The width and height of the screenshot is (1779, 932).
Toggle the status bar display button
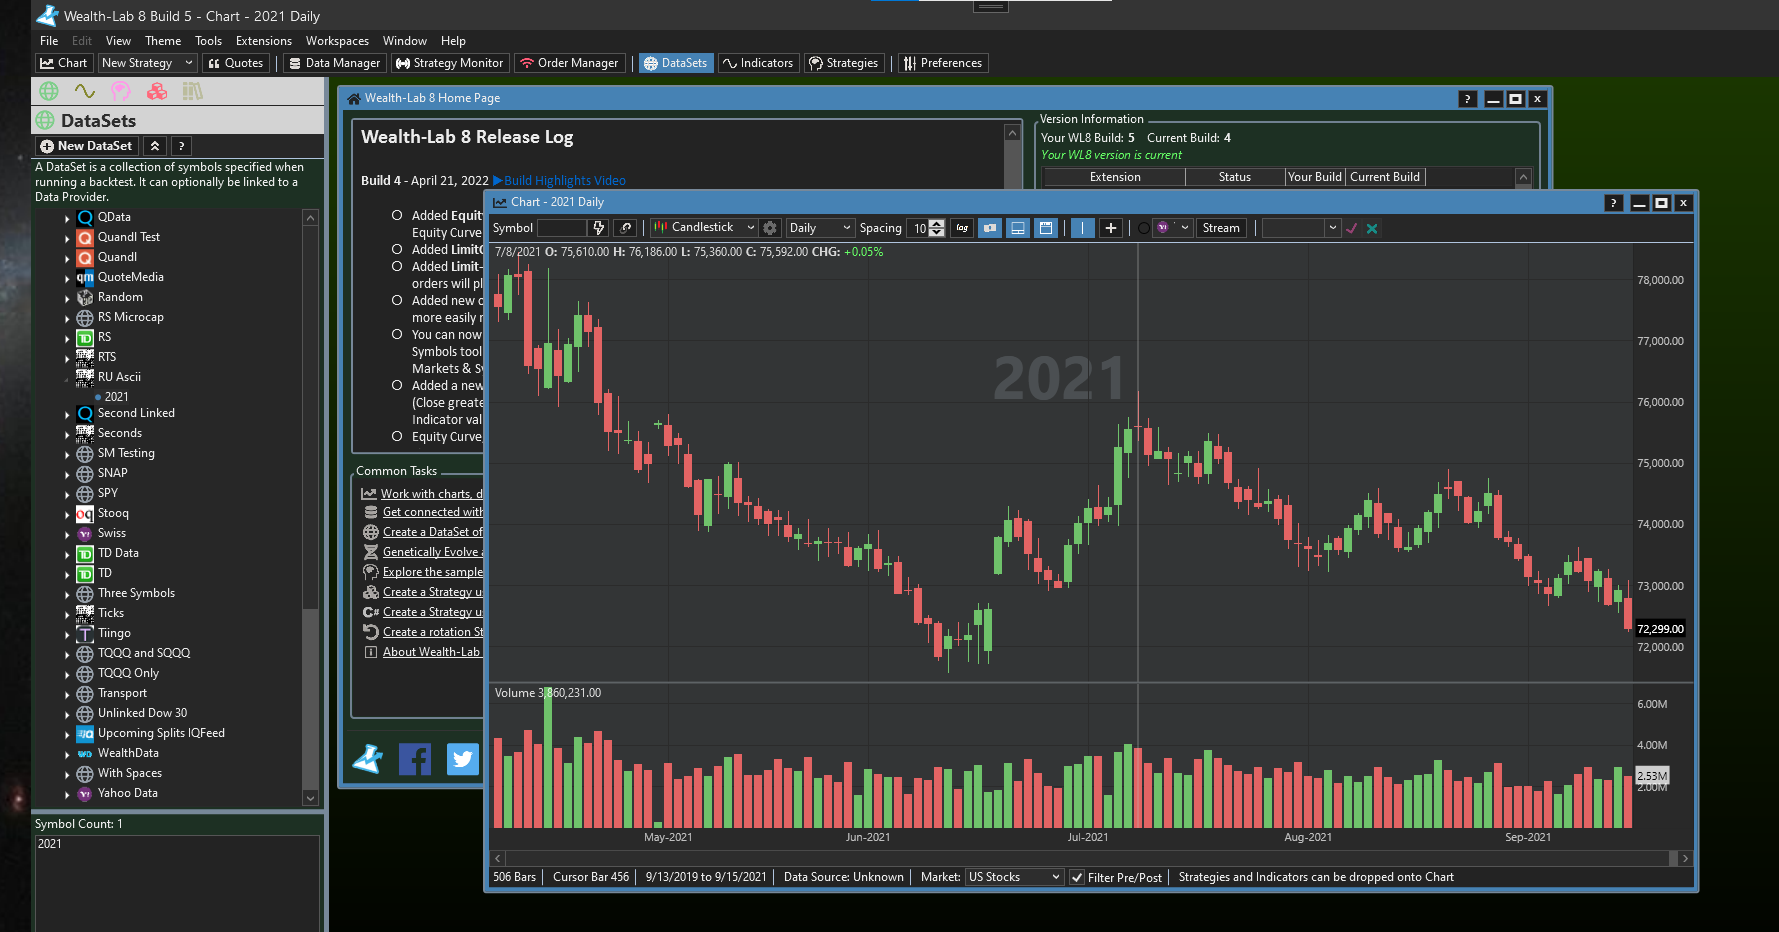(x=1017, y=228)
